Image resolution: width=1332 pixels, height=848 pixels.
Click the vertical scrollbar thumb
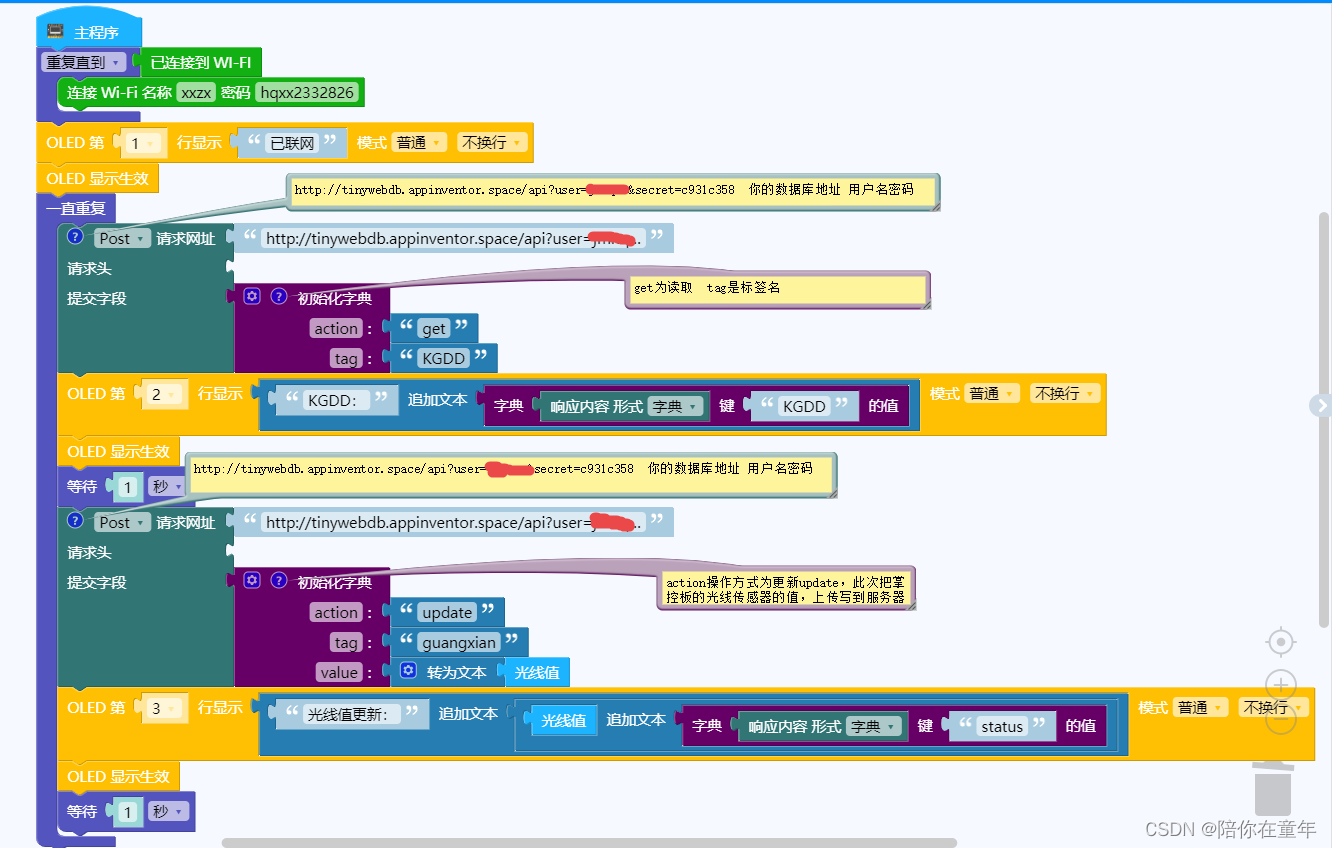pyautogui.click(x=1324, y=420)
